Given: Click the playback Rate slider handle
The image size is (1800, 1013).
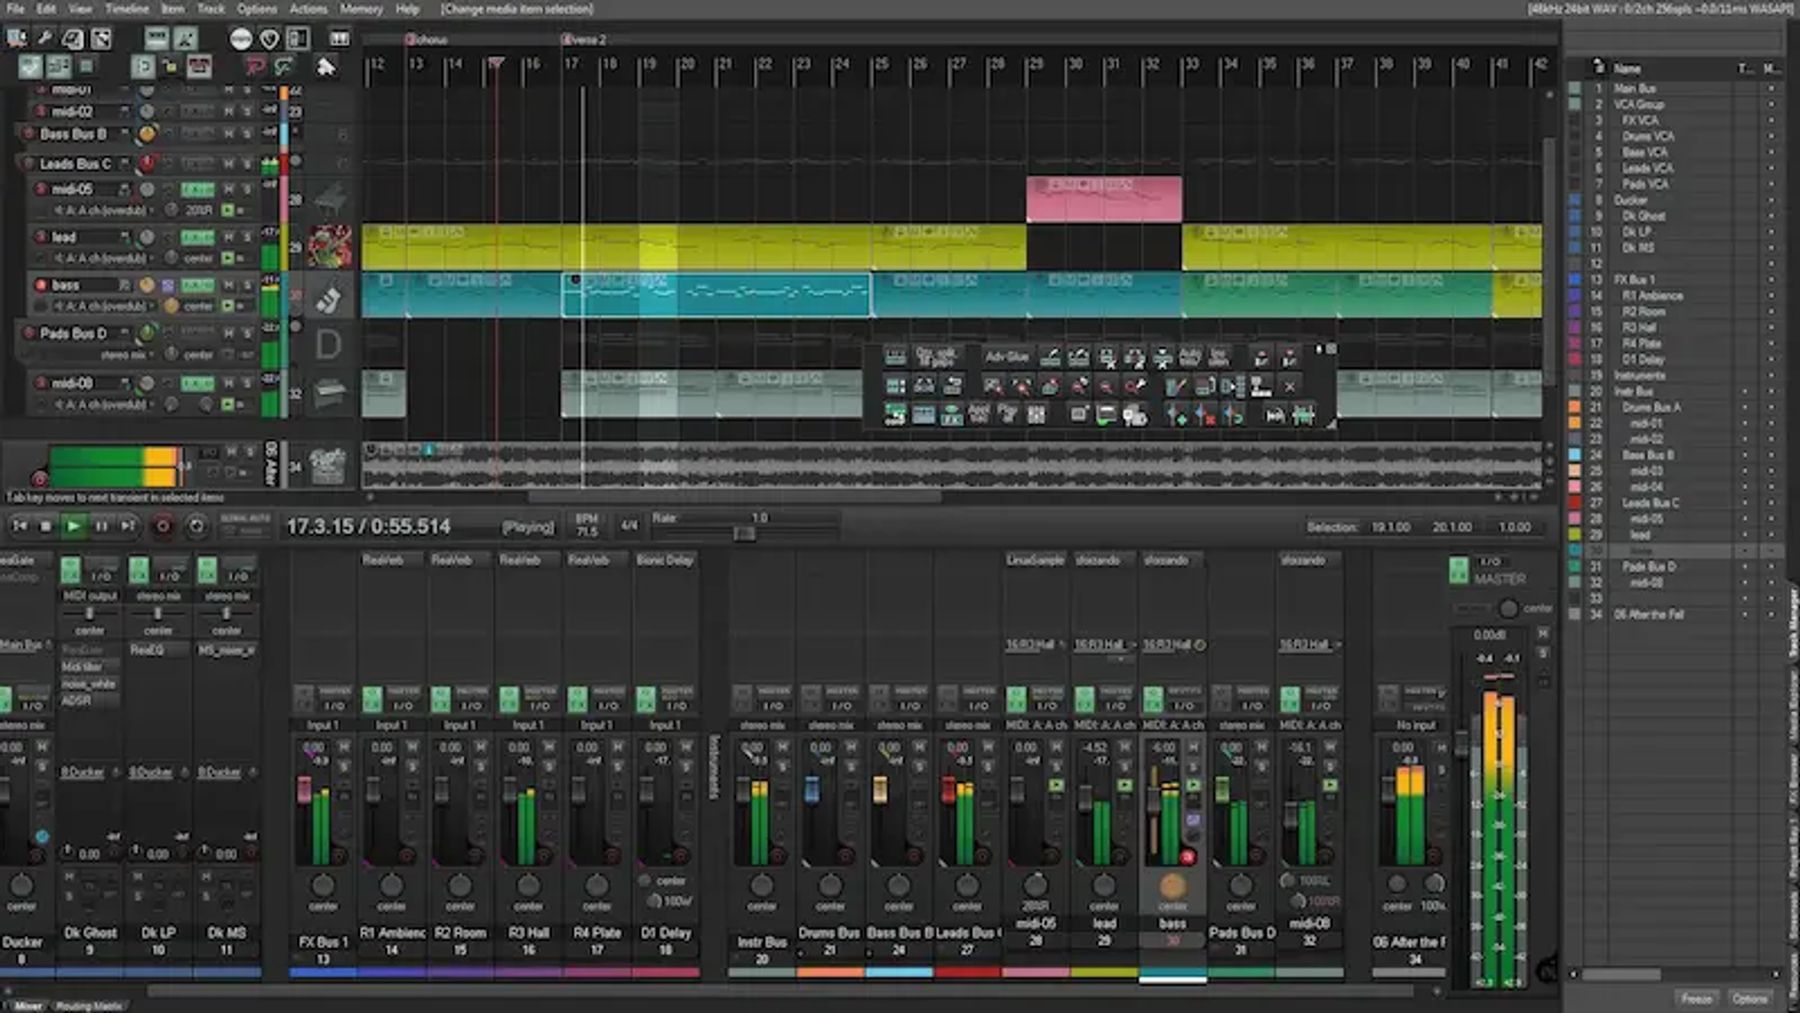Looking at the screenshot, I should (x=744, y=533).
